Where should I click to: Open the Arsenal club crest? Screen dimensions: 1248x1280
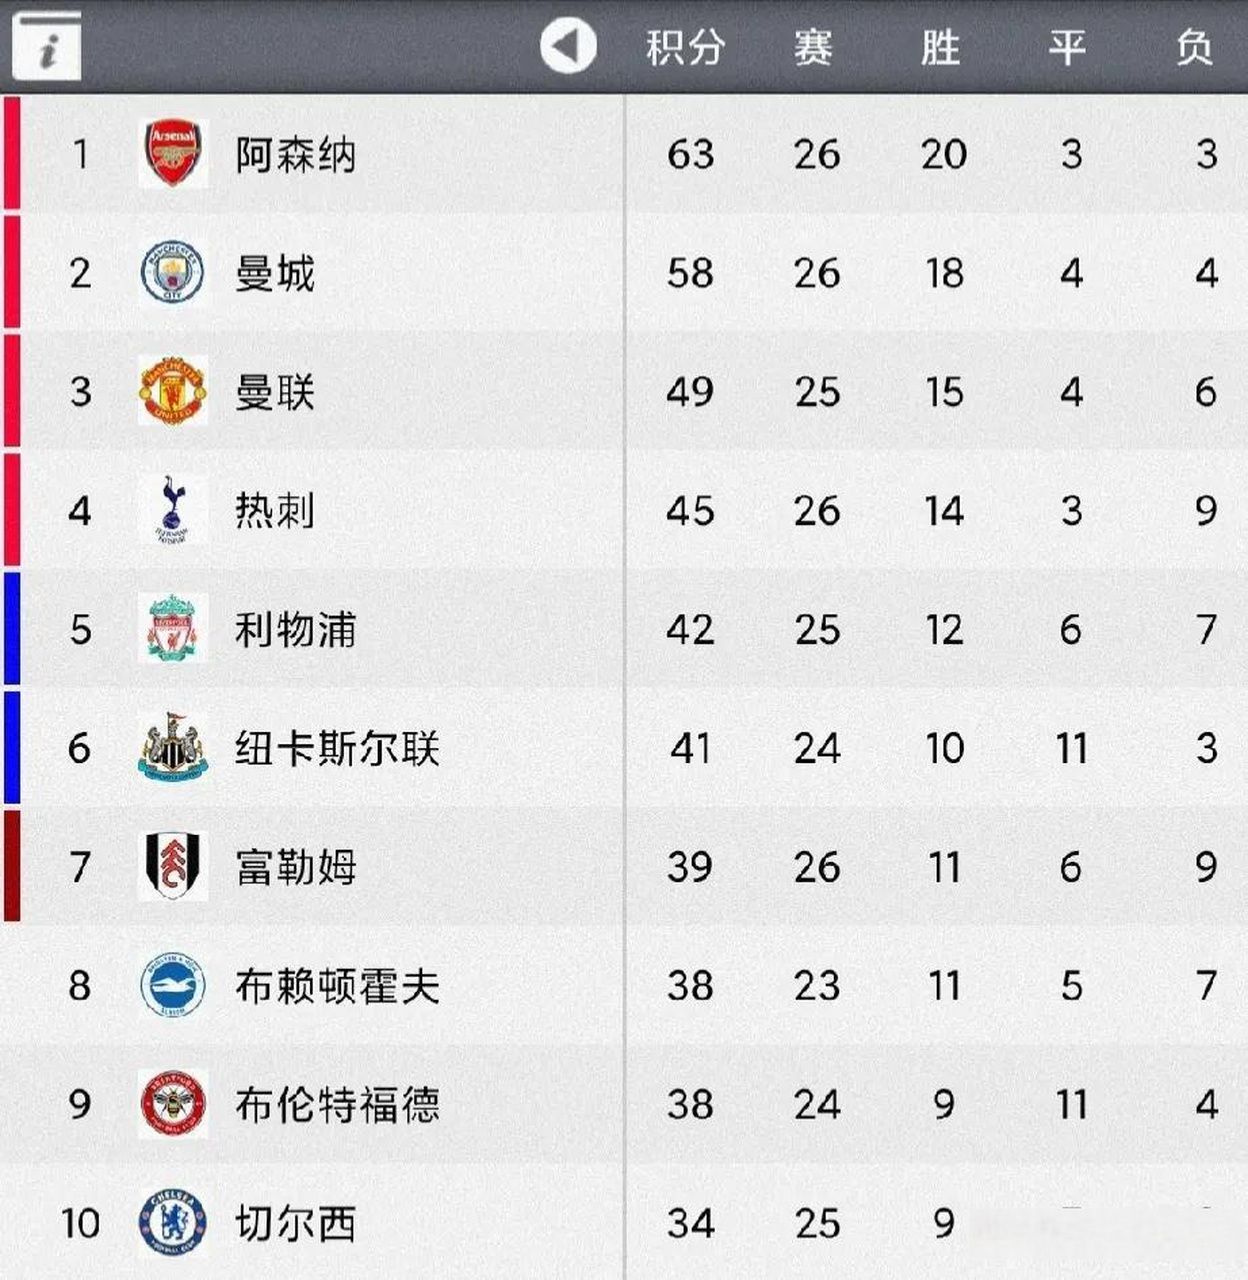pyautogui.click(x=173, y=154)
